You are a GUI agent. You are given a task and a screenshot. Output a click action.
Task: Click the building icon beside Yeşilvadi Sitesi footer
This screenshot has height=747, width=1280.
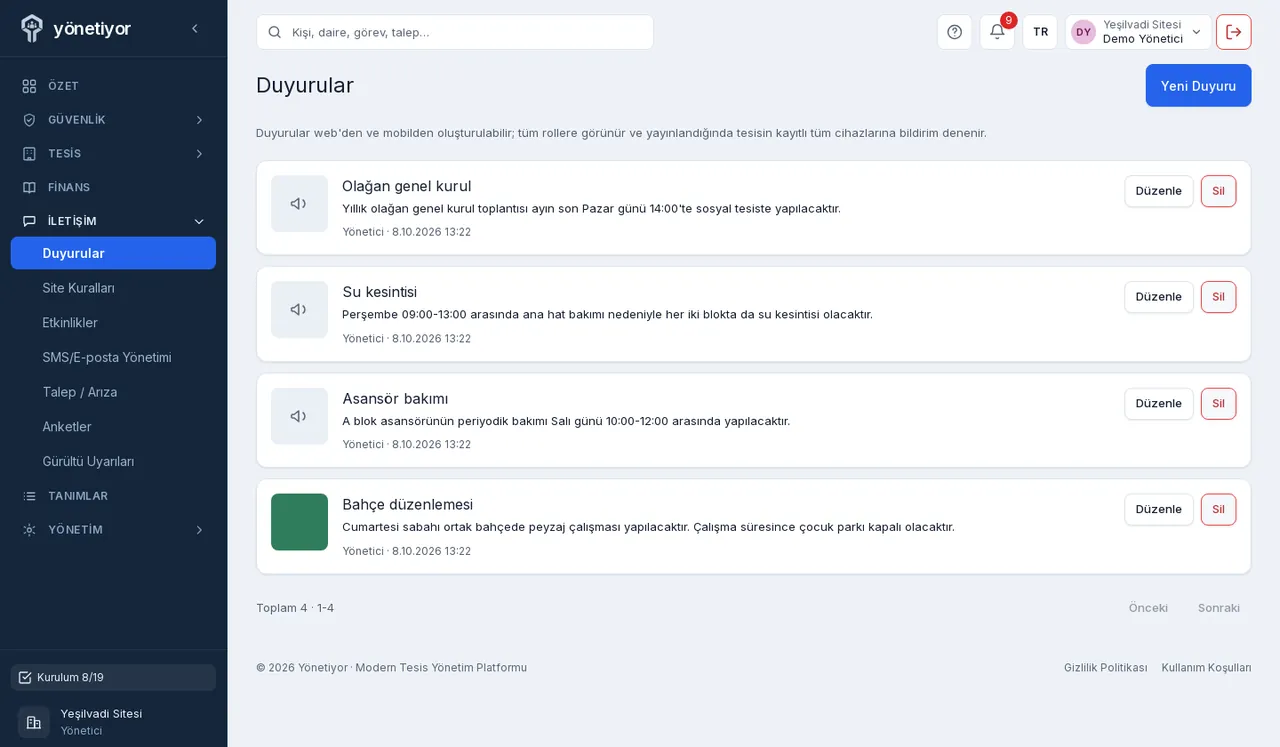(33, 722)
